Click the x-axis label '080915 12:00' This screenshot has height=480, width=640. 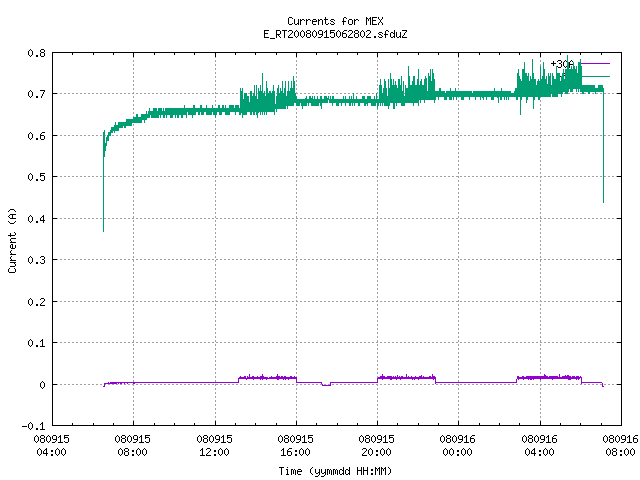coord(214,445)
